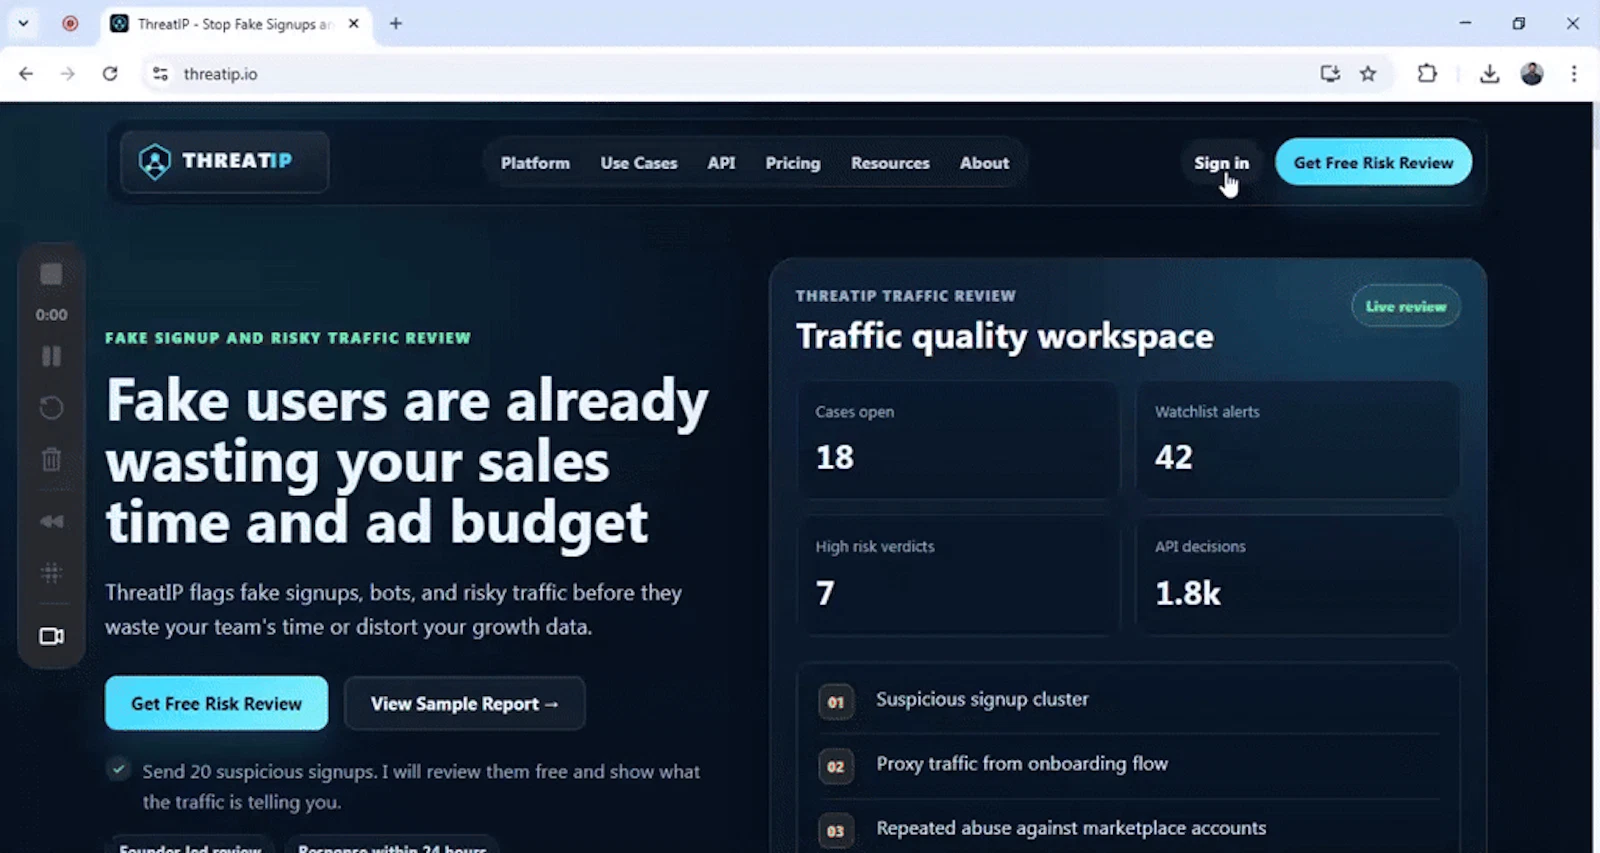Open the About page
The image size is (1600, 853).
[x=984, y=163]
